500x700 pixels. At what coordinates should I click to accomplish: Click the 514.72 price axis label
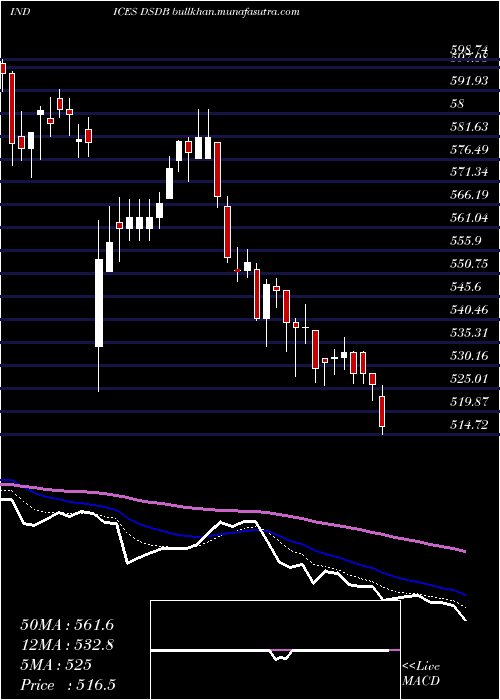(469, 425)
